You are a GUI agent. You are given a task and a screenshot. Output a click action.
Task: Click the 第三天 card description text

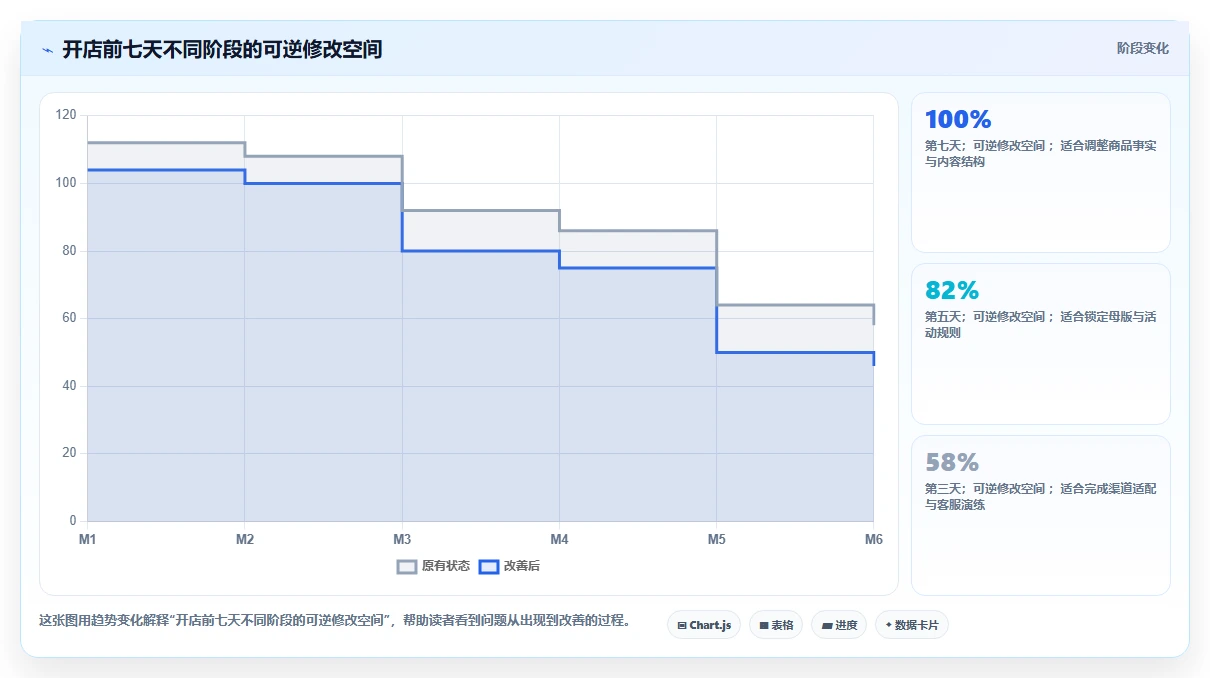click(x=1041, y=497)
